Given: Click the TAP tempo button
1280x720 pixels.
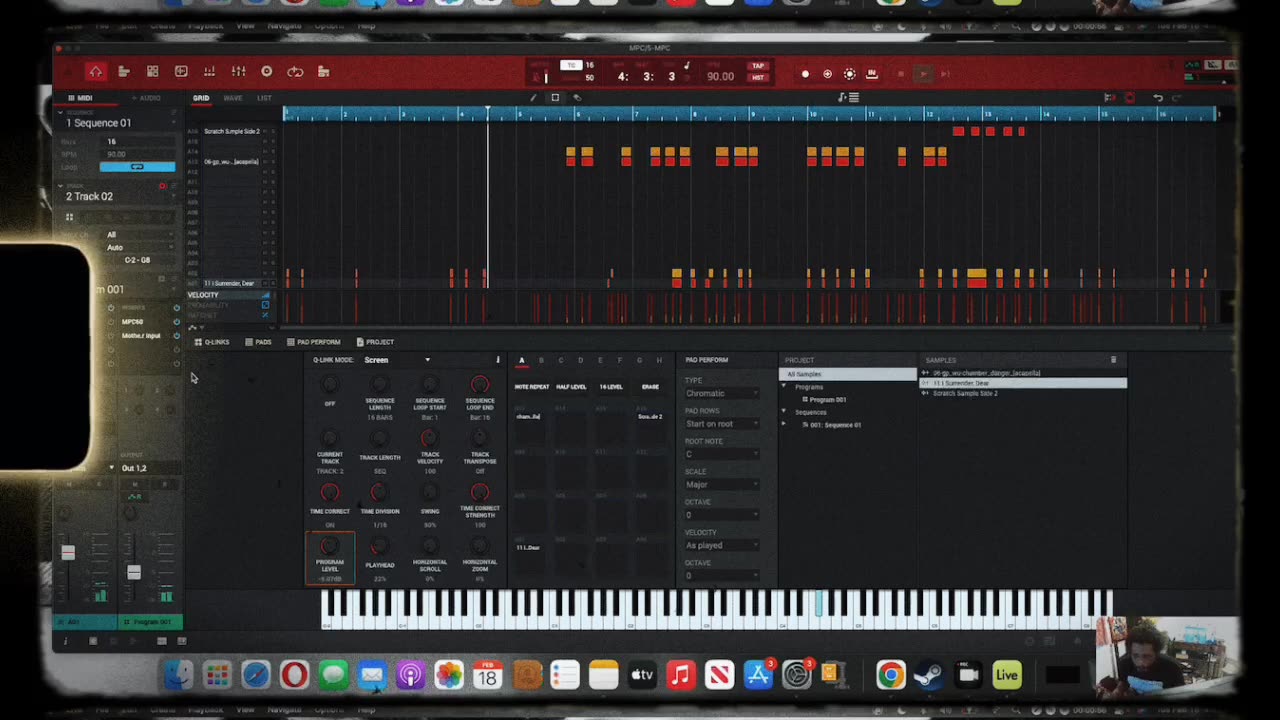Looking at the screenshot, I should pos(758,66).
